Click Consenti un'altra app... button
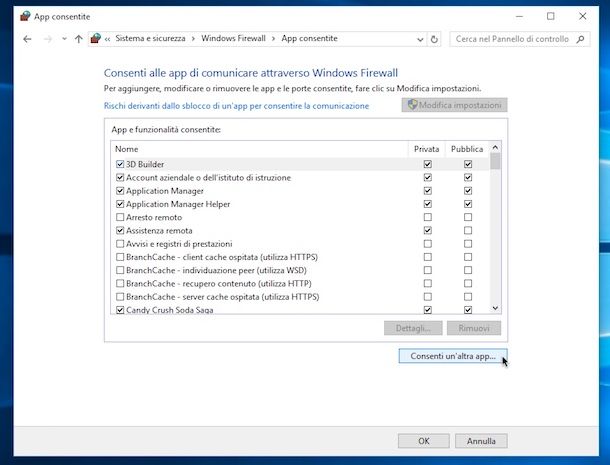 point(453,356)
